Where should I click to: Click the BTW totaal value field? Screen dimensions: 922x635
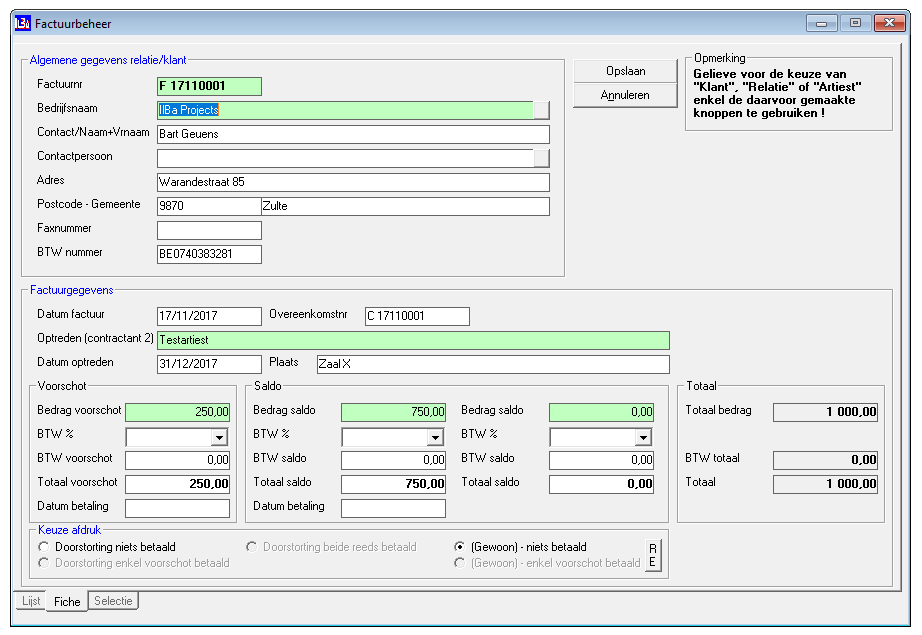point(826,460)
